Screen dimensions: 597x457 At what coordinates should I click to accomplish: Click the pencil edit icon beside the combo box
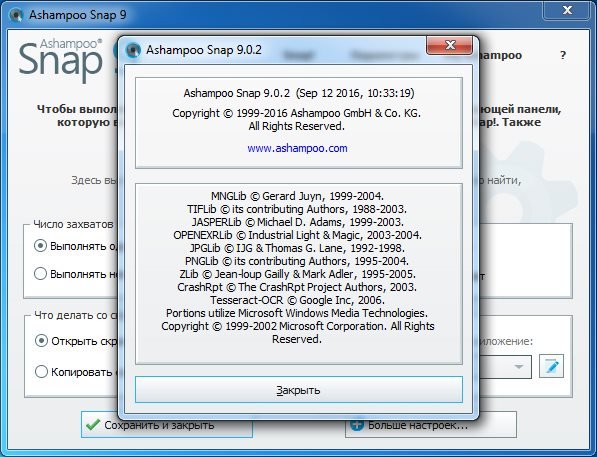click(551, 366)
